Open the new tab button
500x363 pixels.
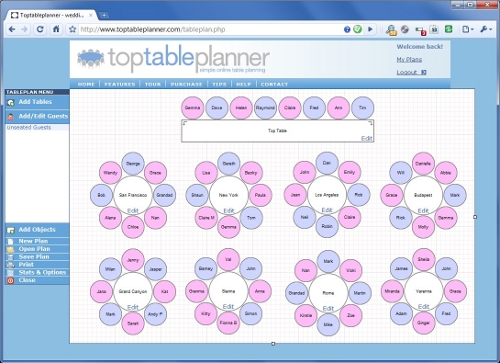pyautogui.click(x=104, y=15)
